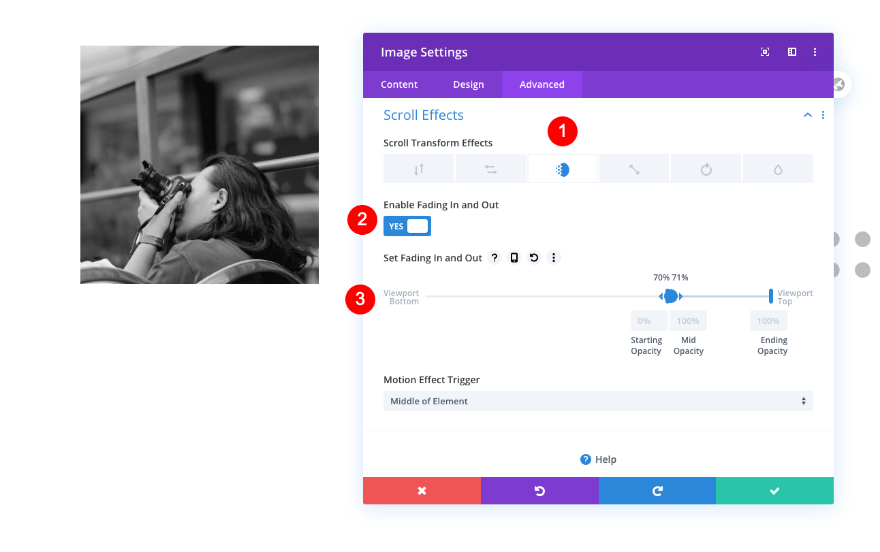Switch to the Content tab
The image size is (880, 552).
[x=399, y=84]
